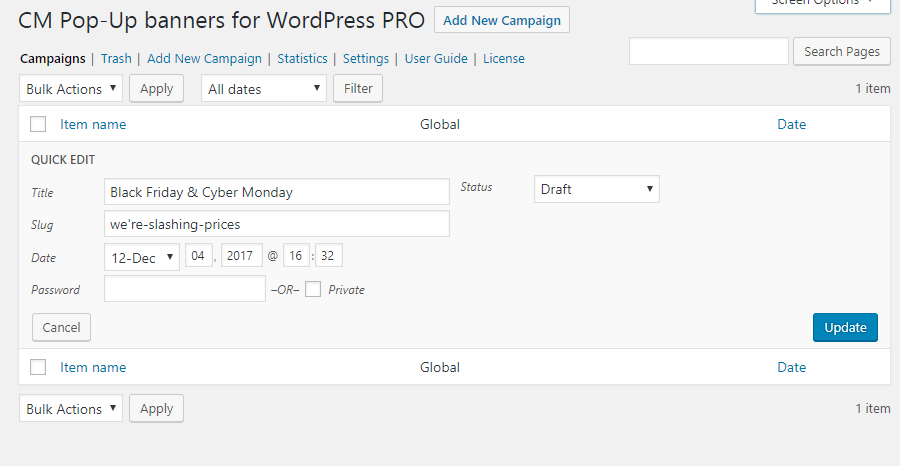Open the month dropdown showing 12-Dec
900x466 pixels.
[x=142, y=257]
